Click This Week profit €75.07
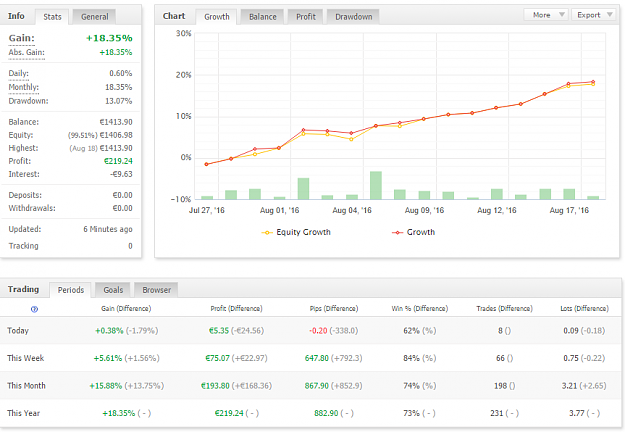Image resolution: width=625 pixels, height=432 pixels. tap(218, 358)
